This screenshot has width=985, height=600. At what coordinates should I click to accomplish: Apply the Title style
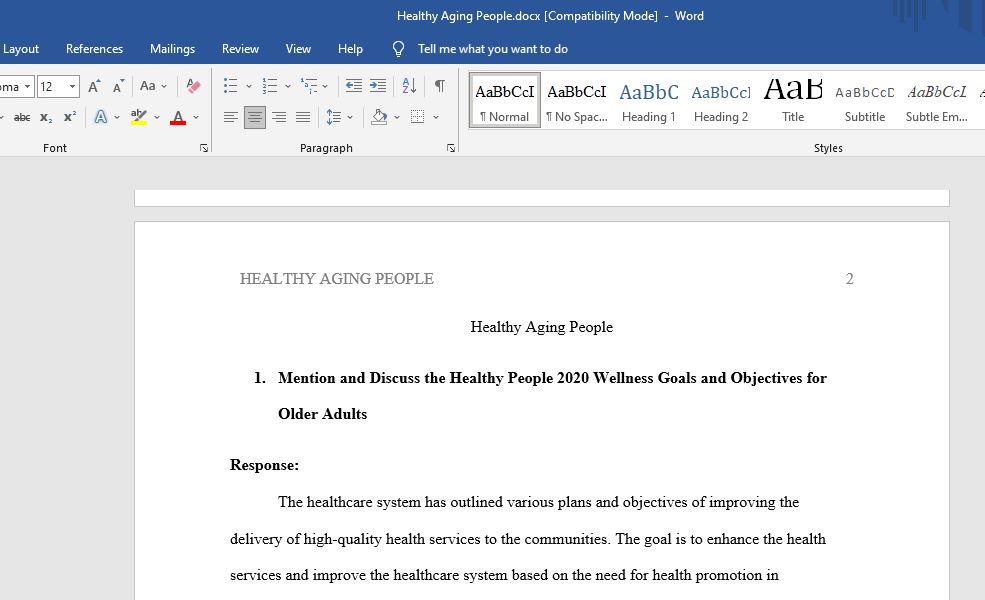click(x=793, y=101)
